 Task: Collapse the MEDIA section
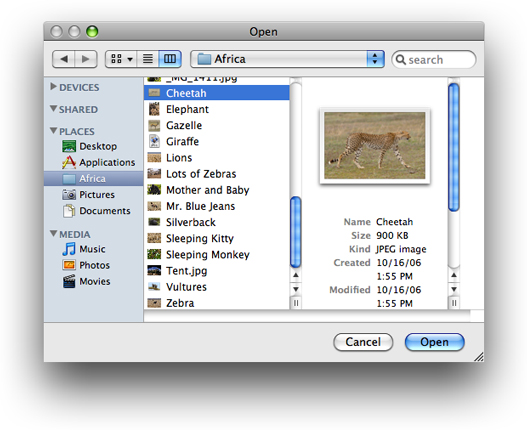tap(53, 233)
